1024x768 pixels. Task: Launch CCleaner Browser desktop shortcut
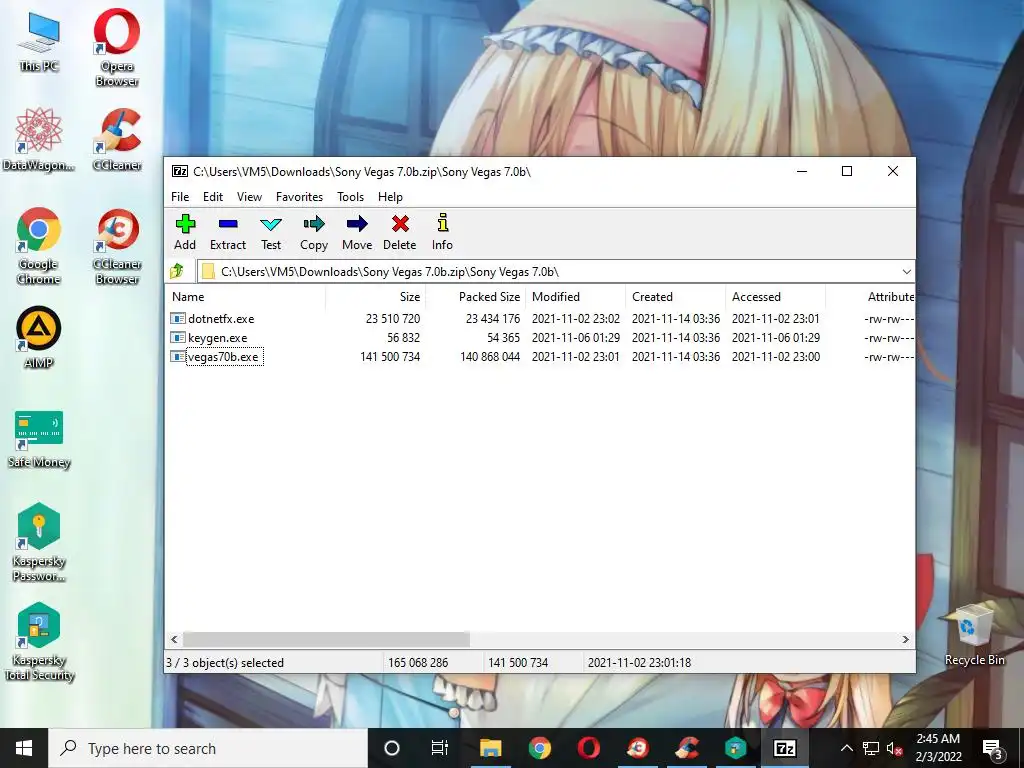coord(117,246)
